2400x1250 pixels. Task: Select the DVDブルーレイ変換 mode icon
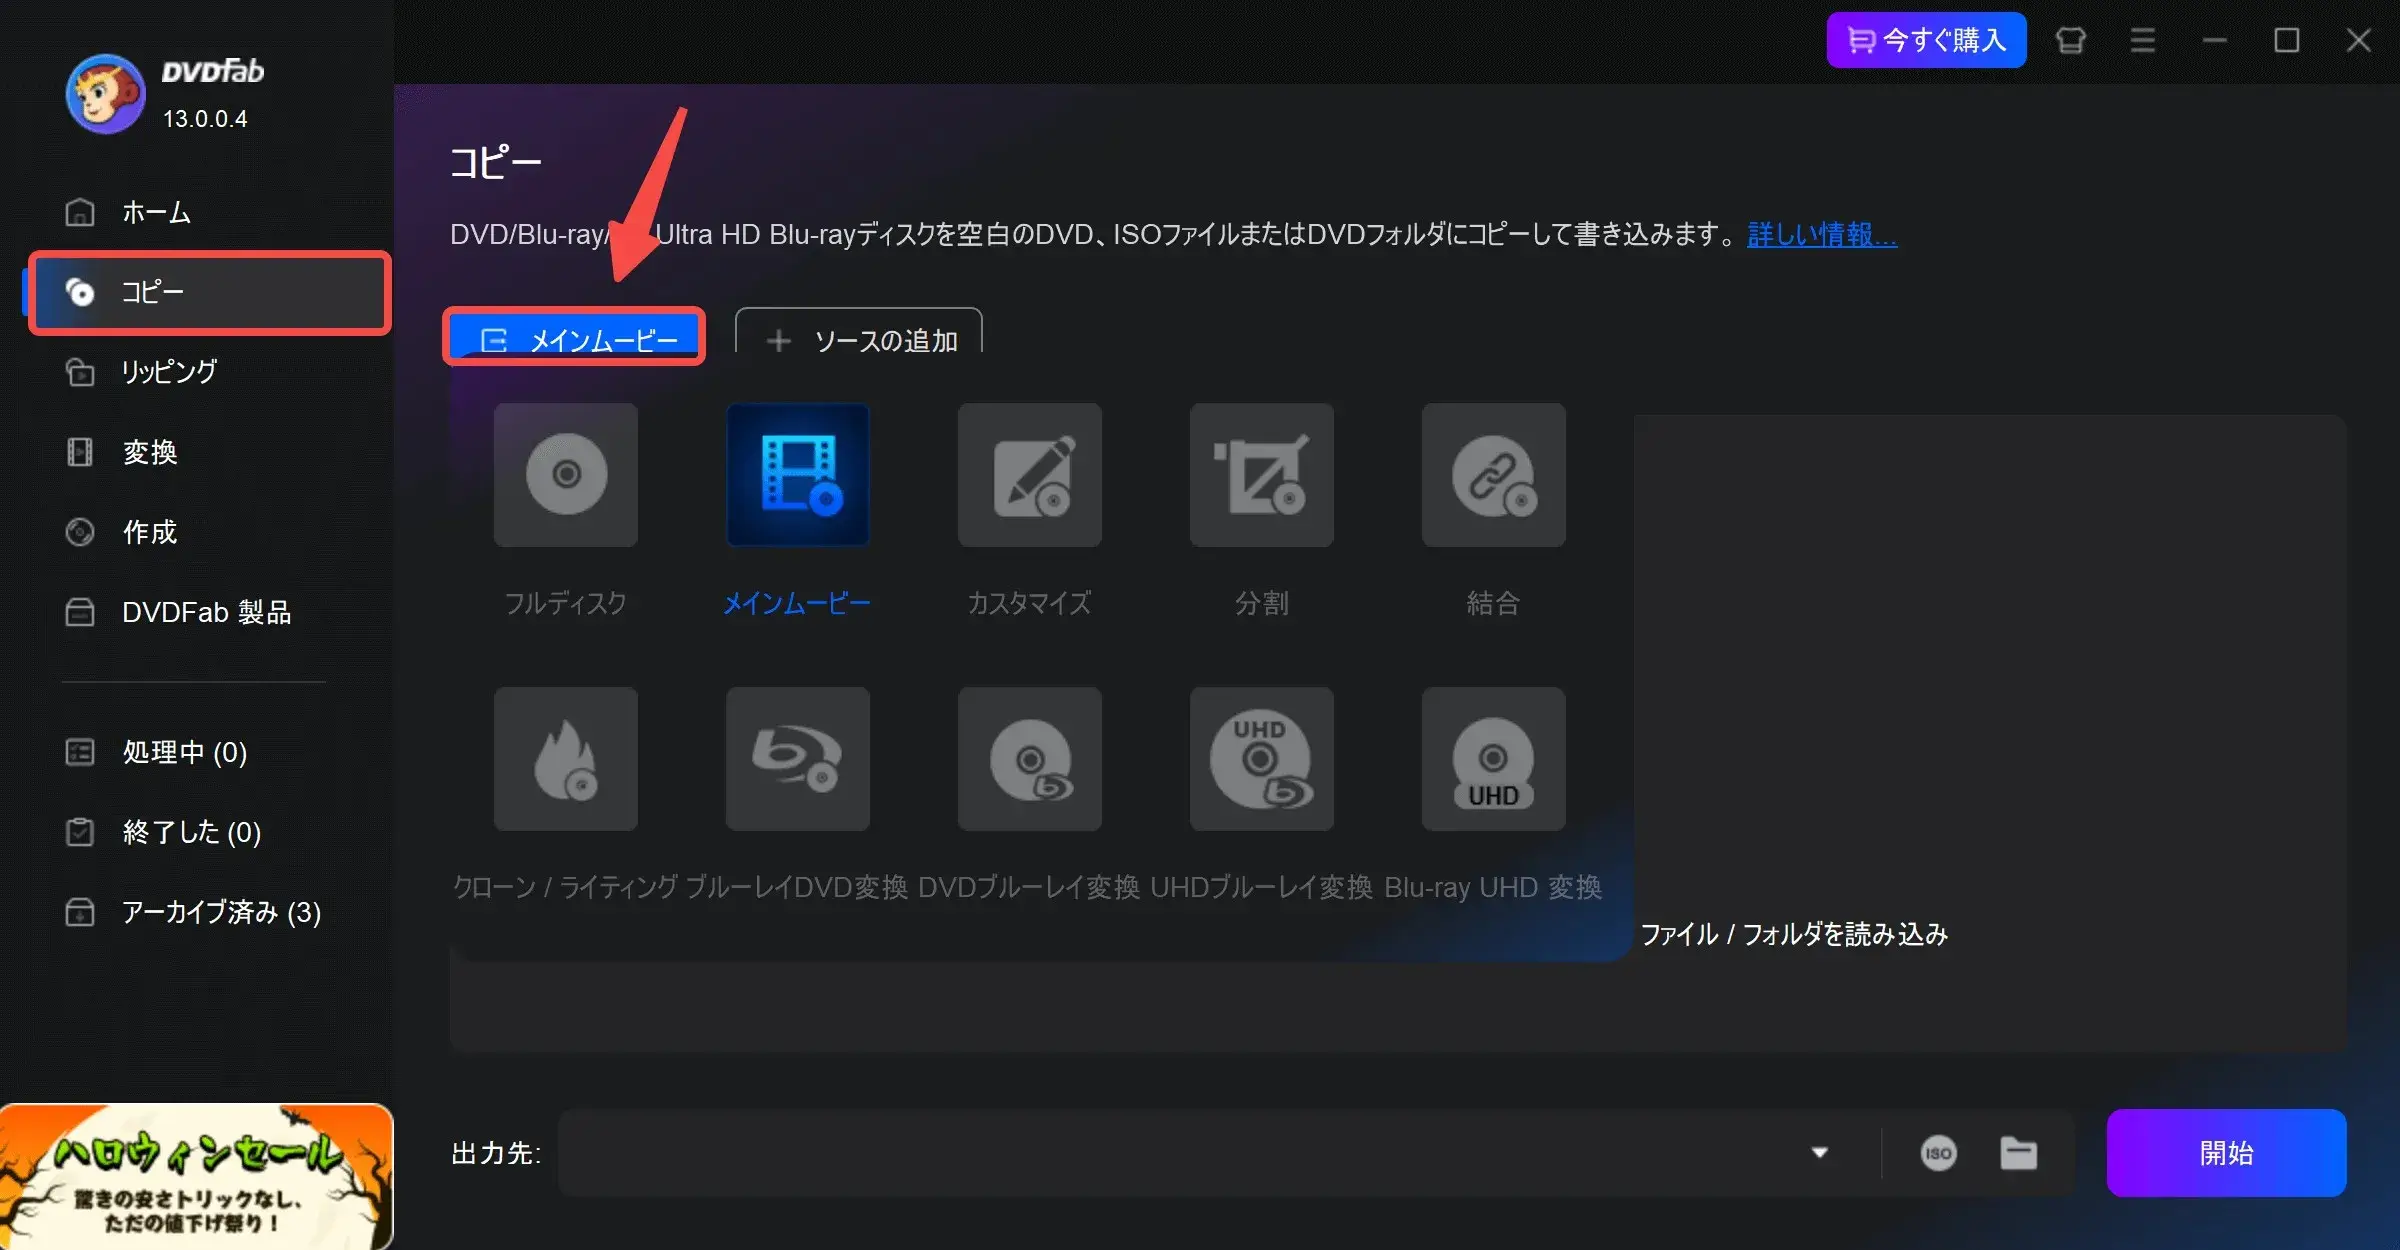(1030, 759)
